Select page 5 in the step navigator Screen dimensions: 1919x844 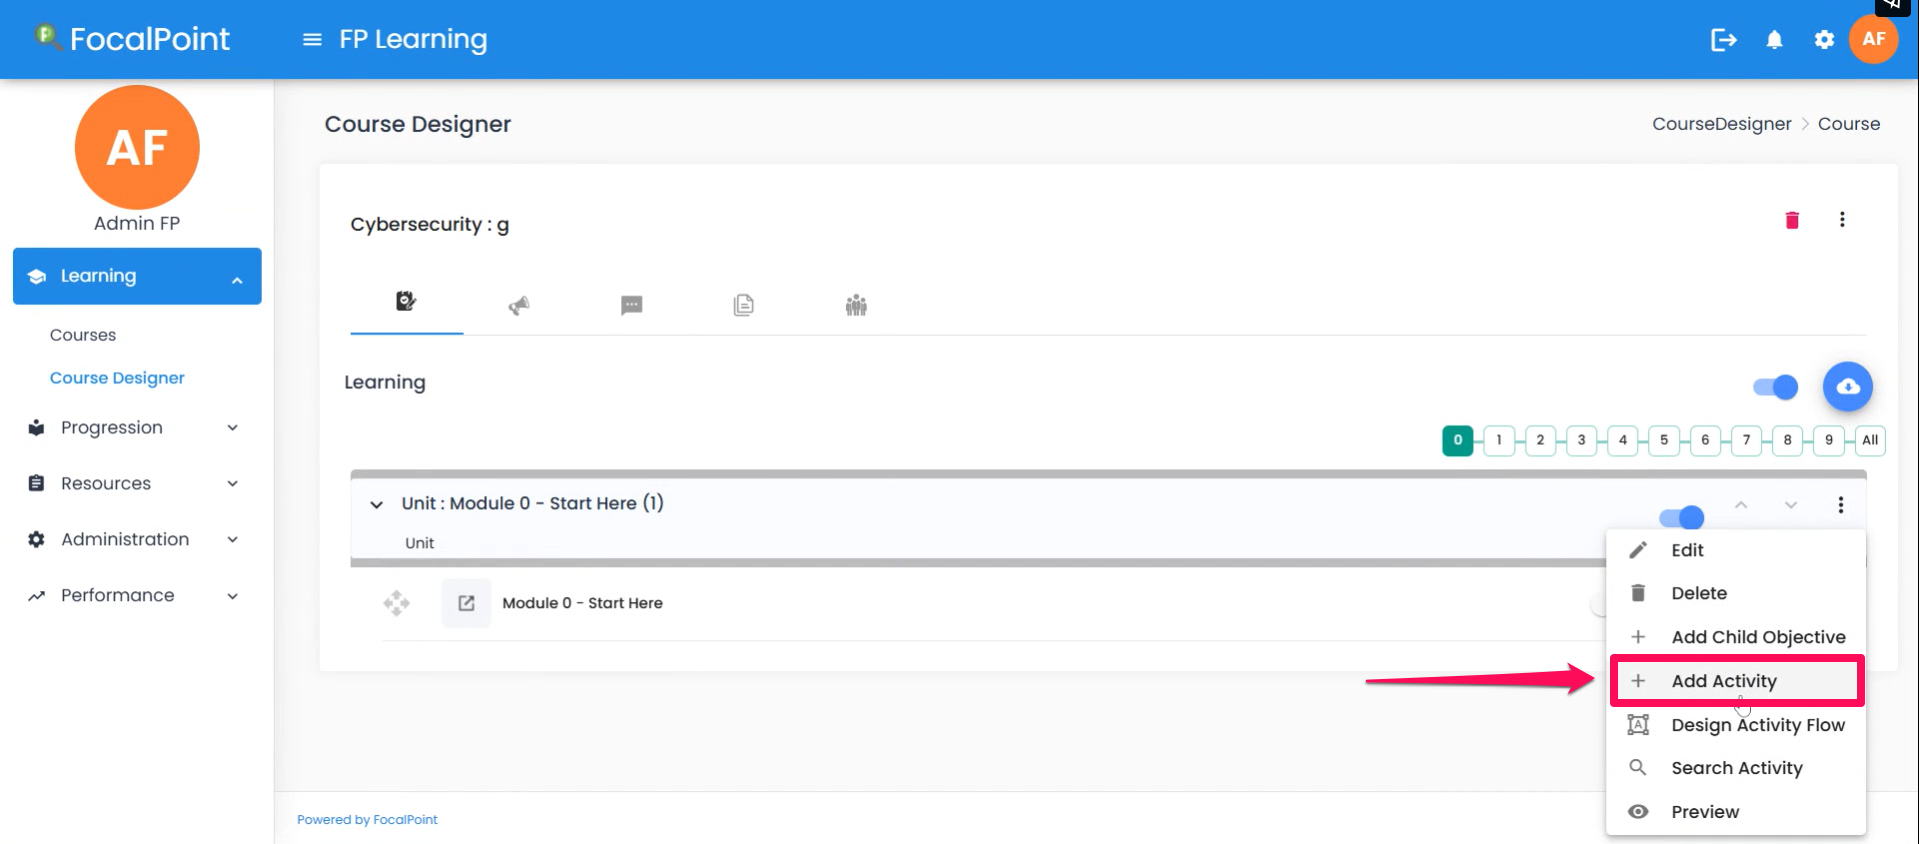tap(1664, 440)
